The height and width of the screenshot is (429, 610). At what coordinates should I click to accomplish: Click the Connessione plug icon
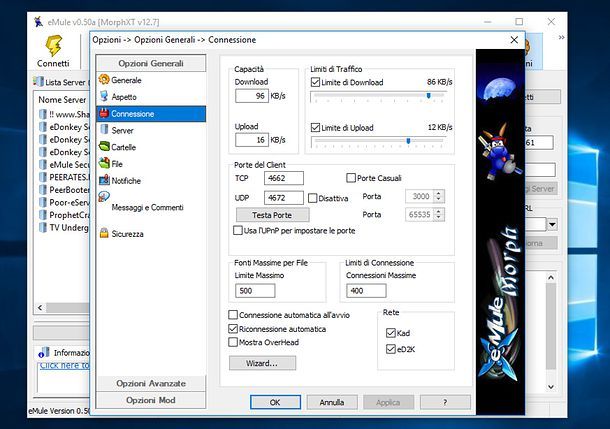[x=104, y=114]
